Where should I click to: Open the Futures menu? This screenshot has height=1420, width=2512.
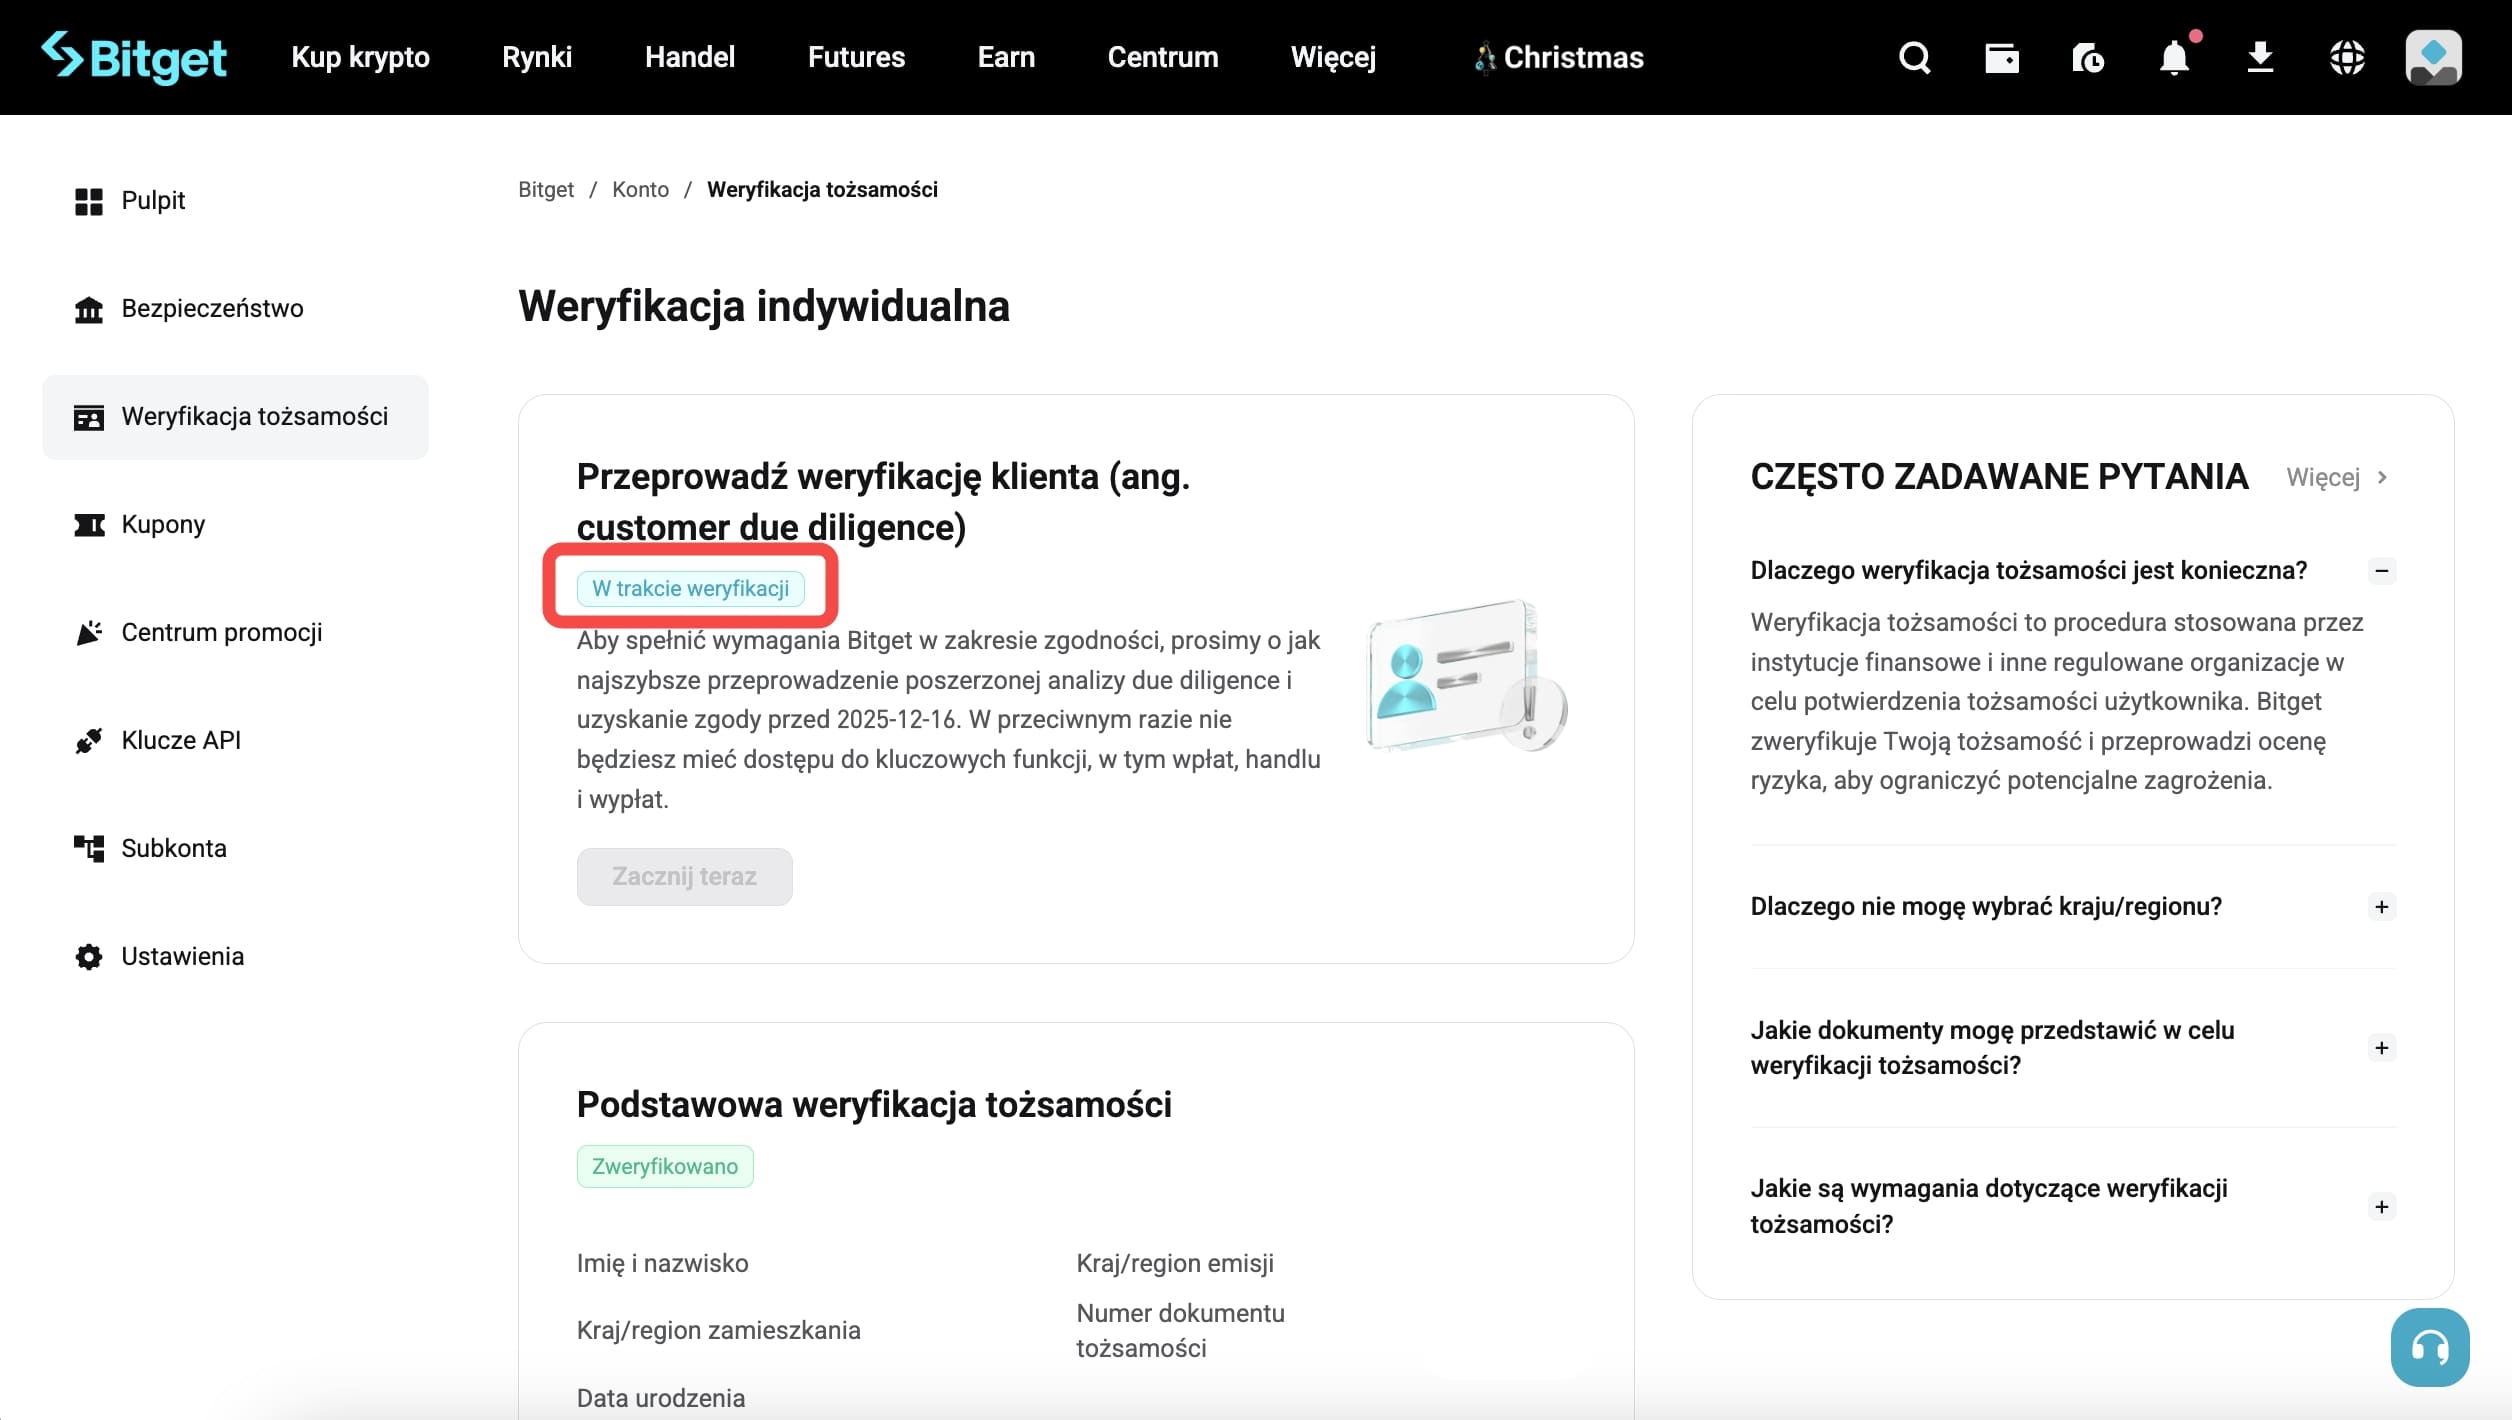click(856, 57)
